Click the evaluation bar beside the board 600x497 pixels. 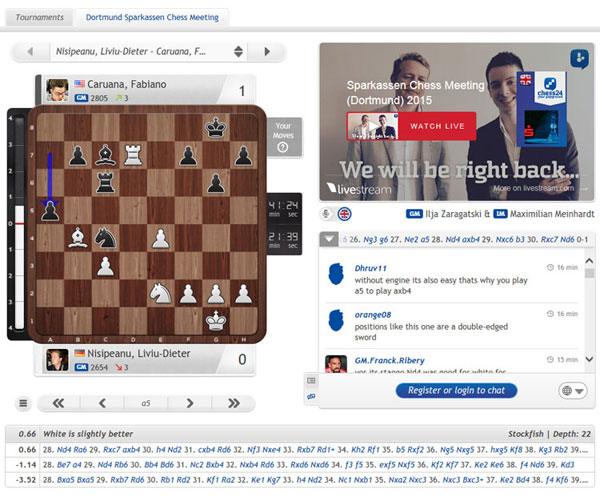(x=19, y=223)
